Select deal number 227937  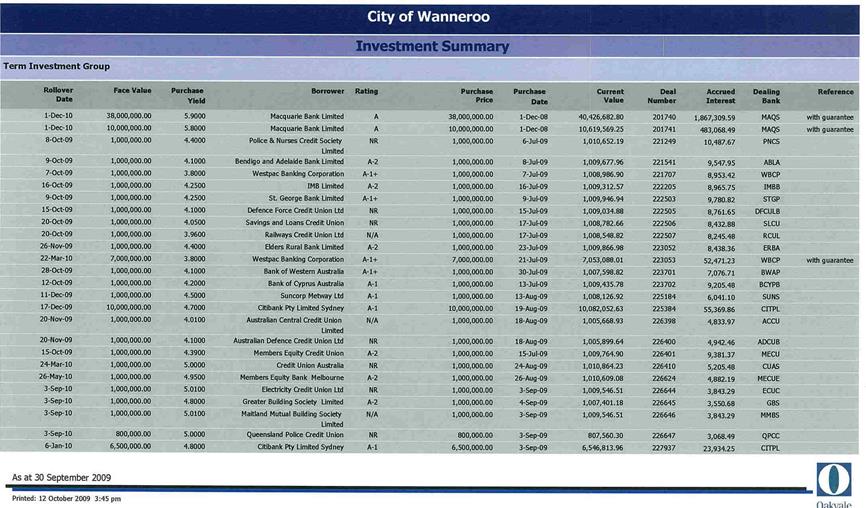tap(664, 448)
